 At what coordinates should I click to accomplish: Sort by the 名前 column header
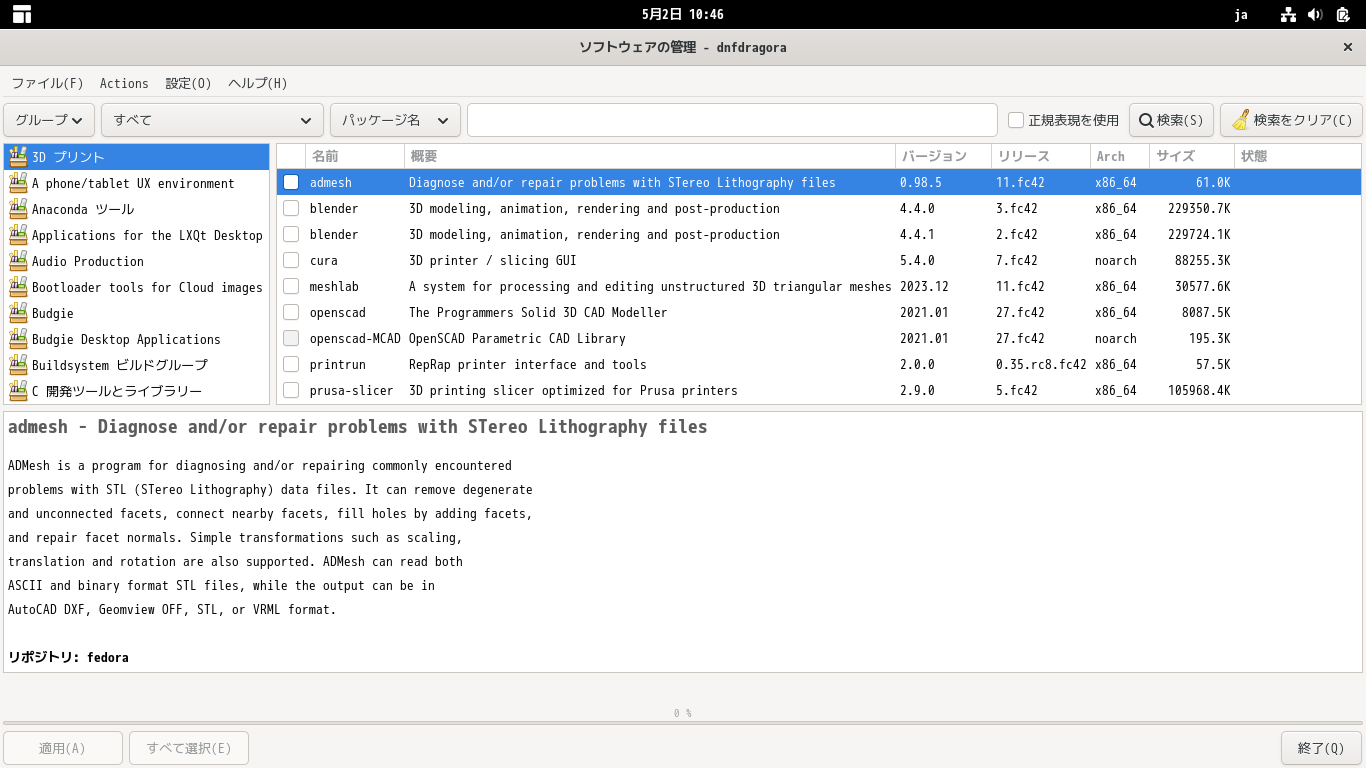355,156
